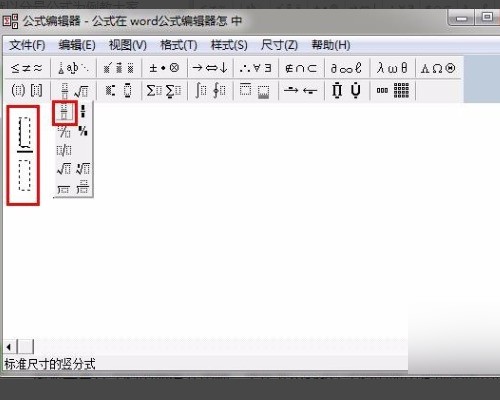Expand the overbar and underbar templates palette

tap(255, 90)
